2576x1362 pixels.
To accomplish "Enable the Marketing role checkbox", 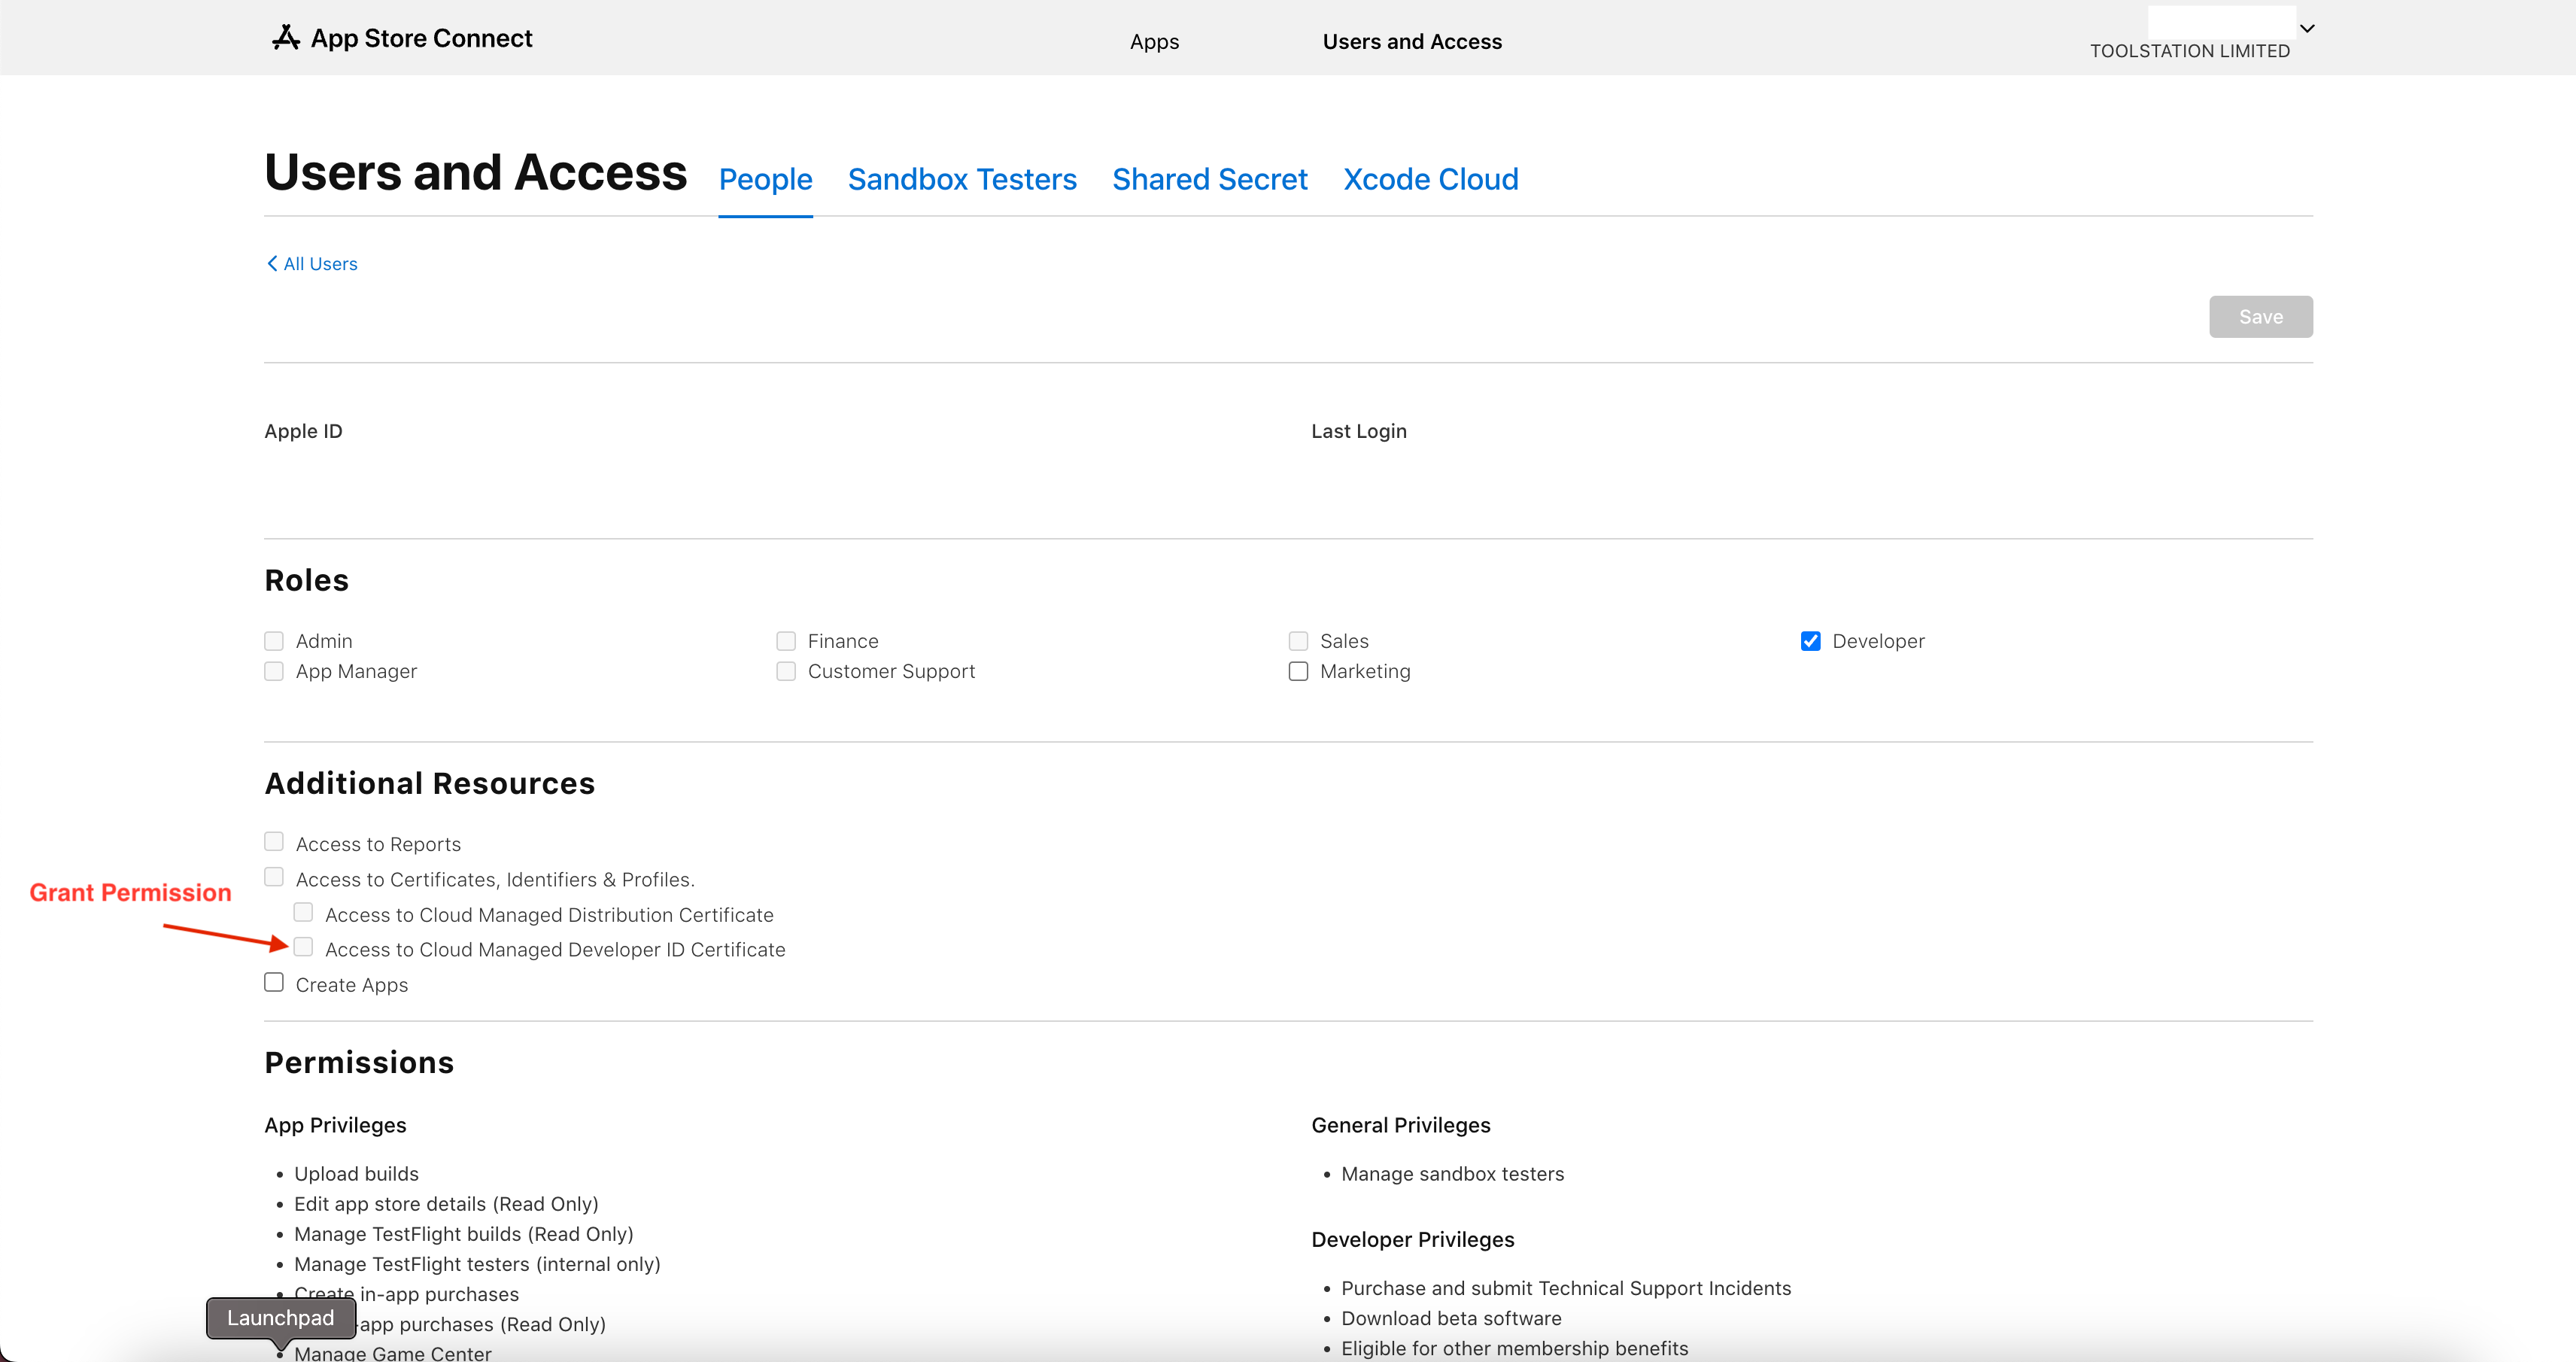I will (x=1298, y=671).
